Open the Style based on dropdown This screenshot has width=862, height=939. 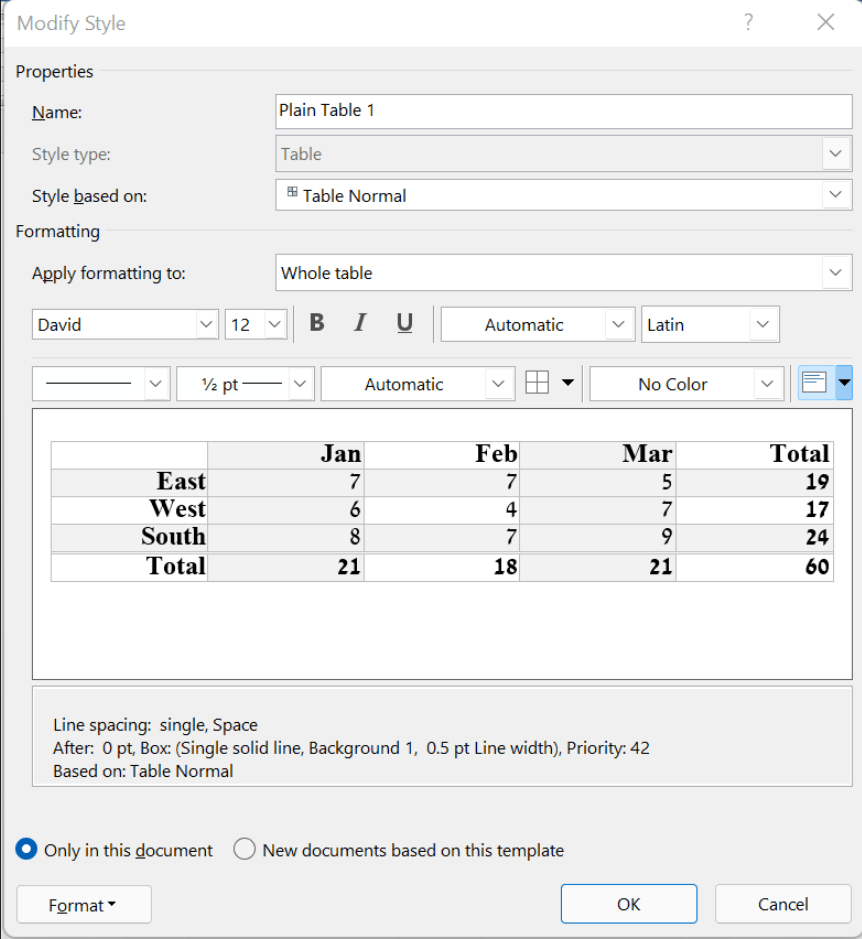[x=836, y=195]
